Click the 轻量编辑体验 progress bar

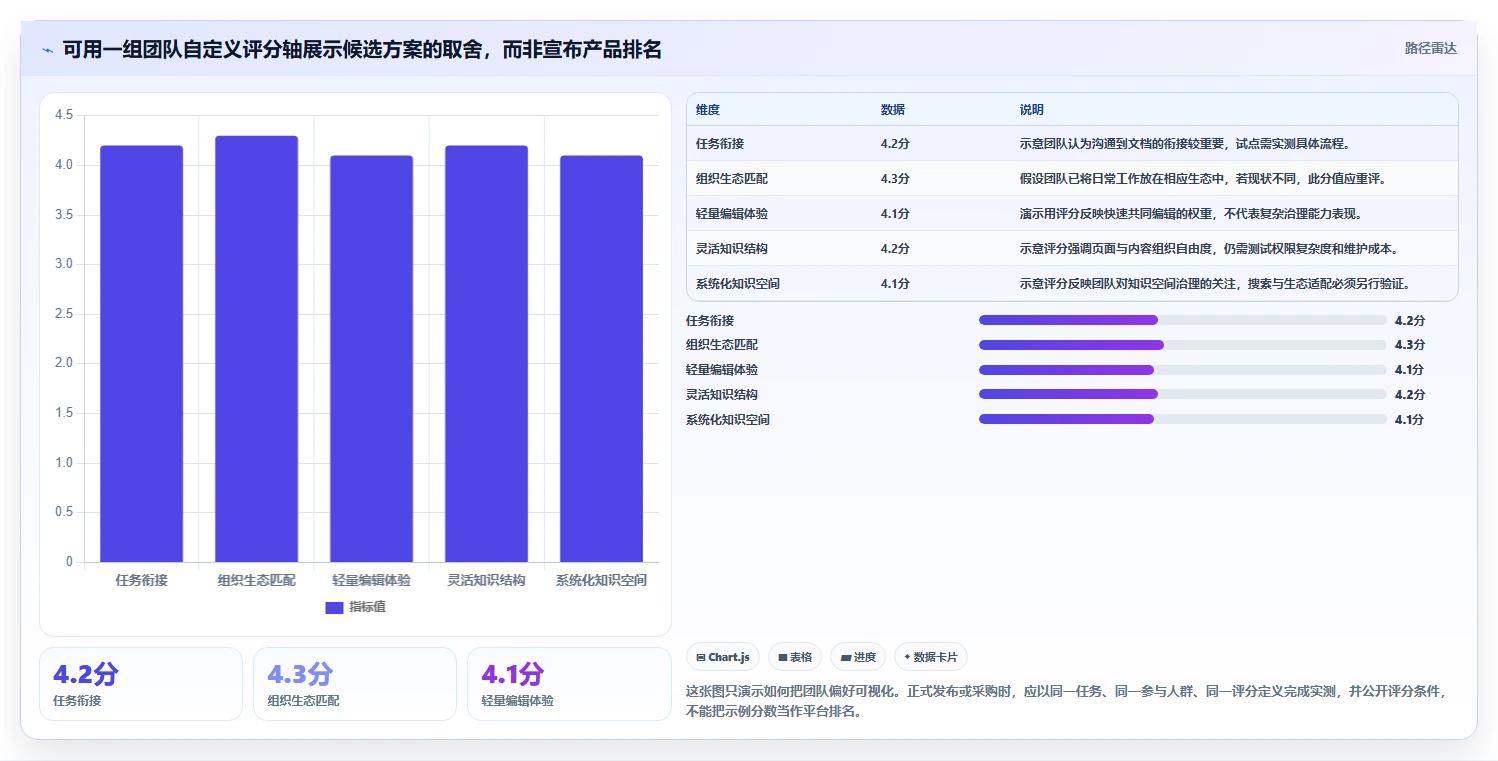pyautogui.click(x=1183, y=370)
